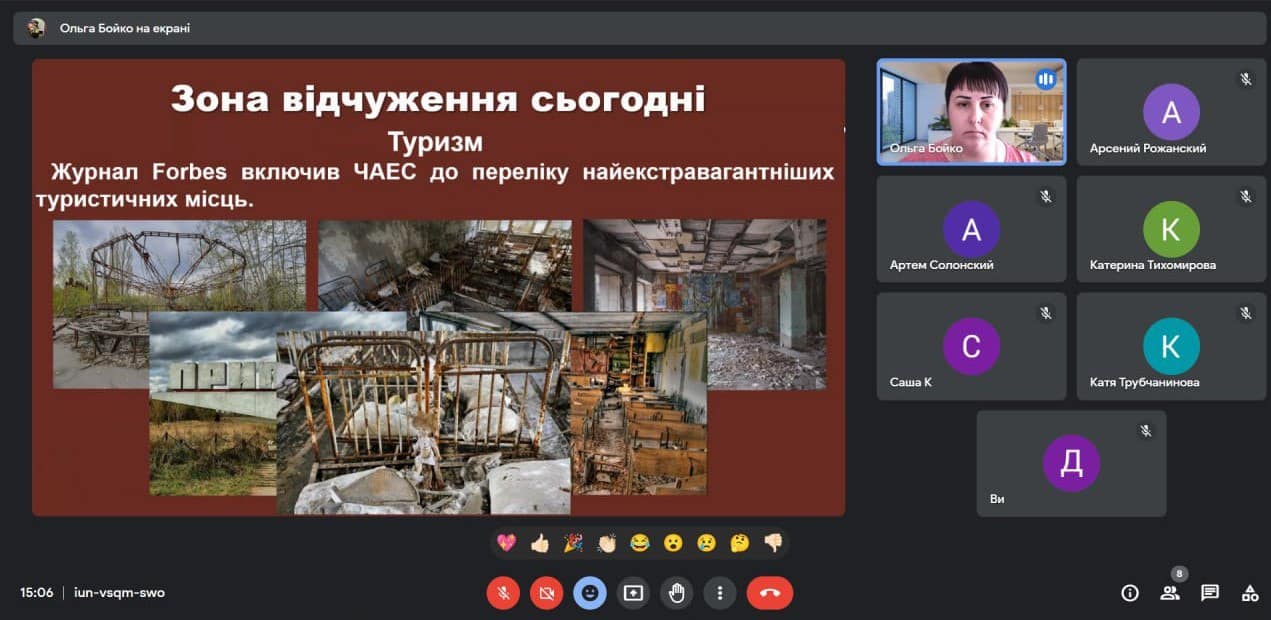Send the thumbs down reaction

[x=773, y=543]
